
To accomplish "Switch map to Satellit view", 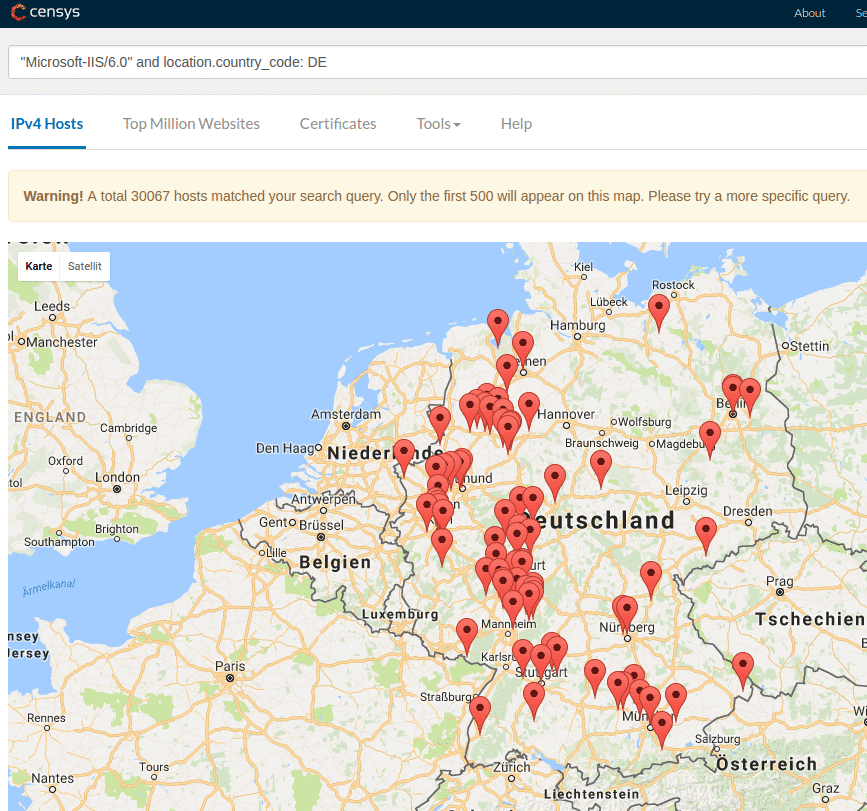I will coord(85,266).
